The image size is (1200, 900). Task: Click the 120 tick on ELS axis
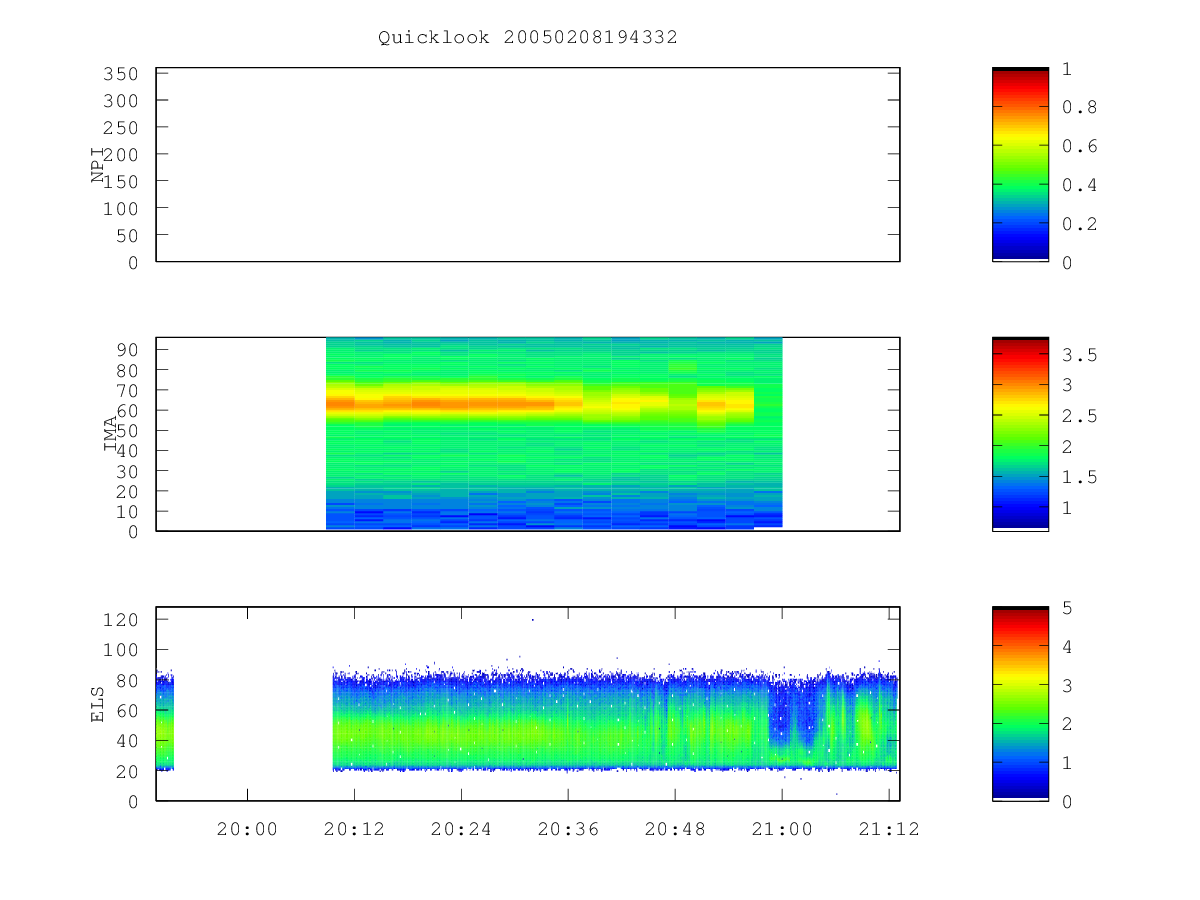121,620
